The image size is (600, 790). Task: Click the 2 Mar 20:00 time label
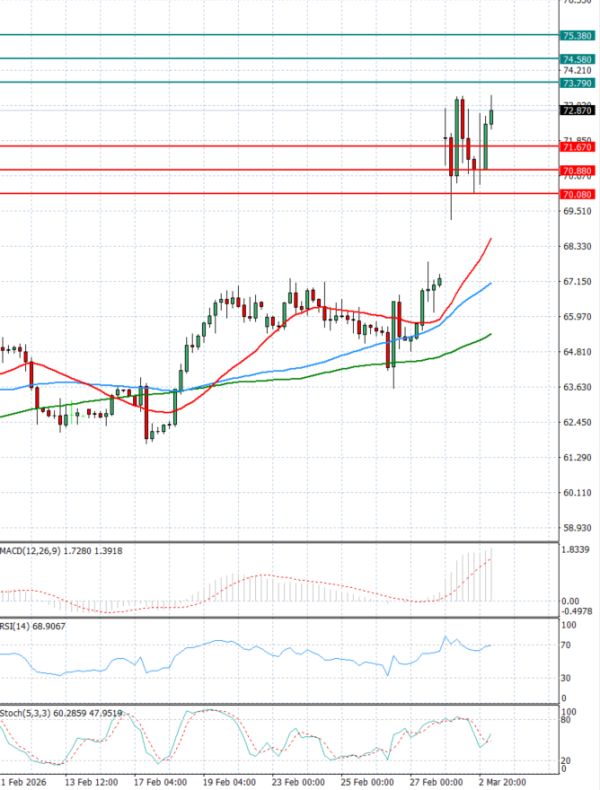pyautogui.click(x=505, y=781)
